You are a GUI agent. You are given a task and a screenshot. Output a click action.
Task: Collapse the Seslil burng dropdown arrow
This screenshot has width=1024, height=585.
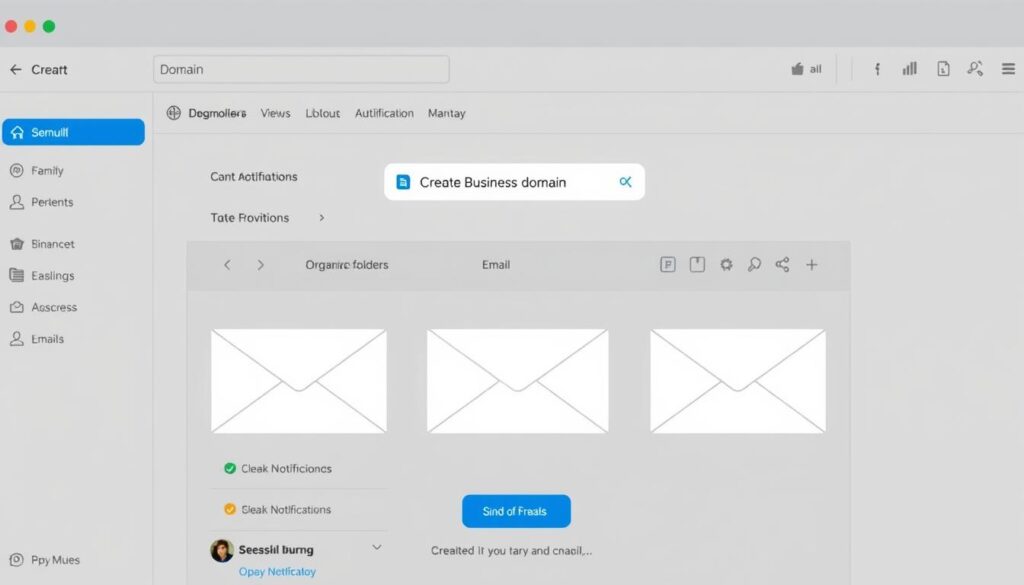[377, 548]
